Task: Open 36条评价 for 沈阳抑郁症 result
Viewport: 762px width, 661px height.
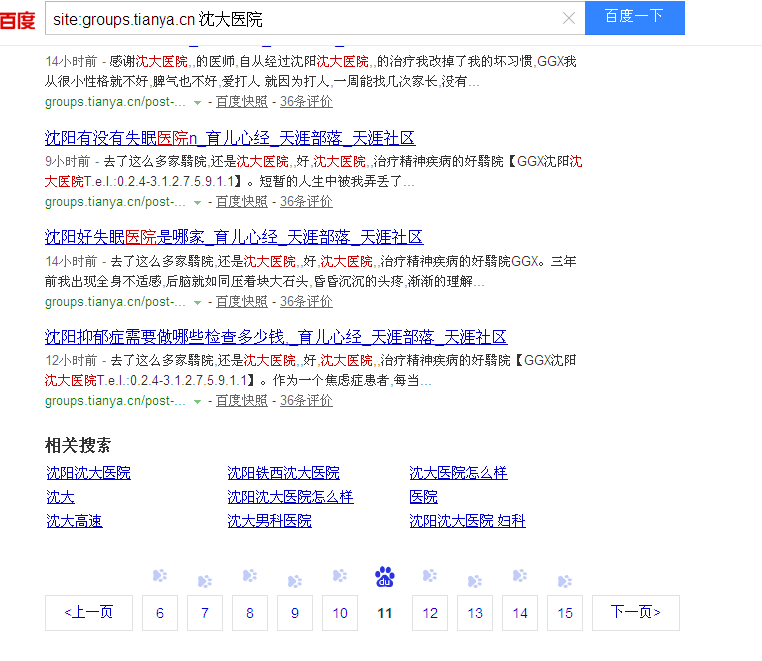Action: click(306, 400)
